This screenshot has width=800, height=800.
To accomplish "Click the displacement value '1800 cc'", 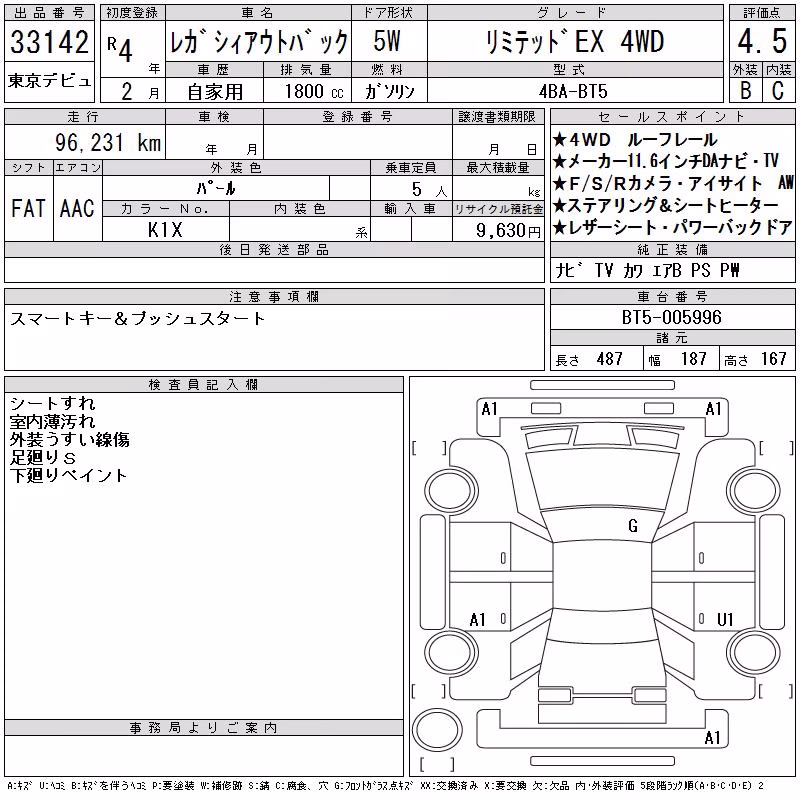I will [x=314, y=91].
